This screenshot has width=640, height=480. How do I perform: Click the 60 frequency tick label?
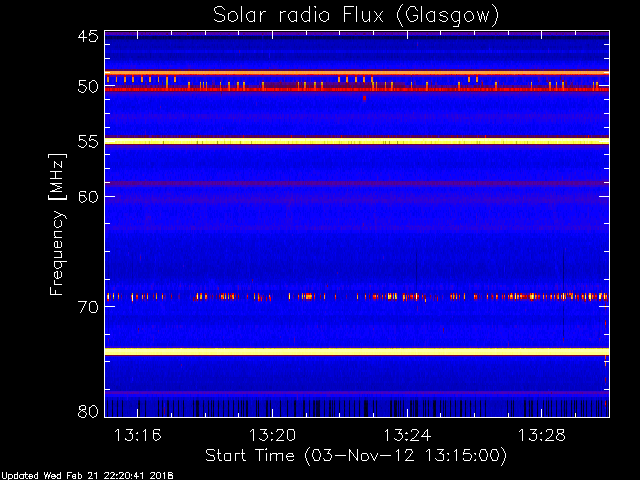[x=88, y=196]
